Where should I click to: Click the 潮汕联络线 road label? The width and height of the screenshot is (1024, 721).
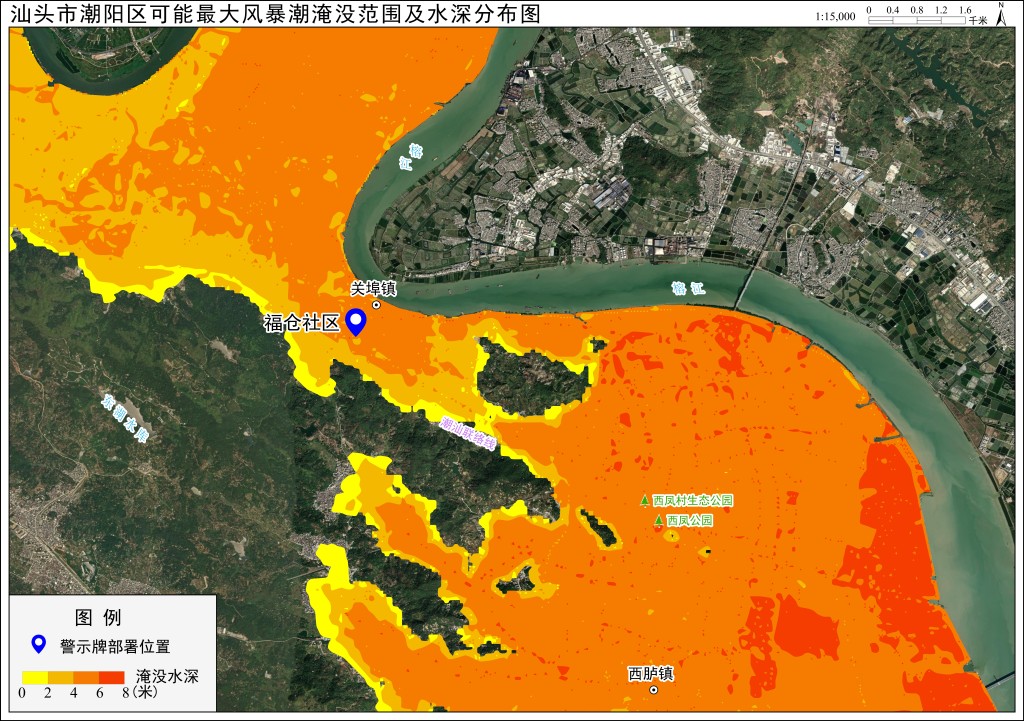(x=468, y=434)
